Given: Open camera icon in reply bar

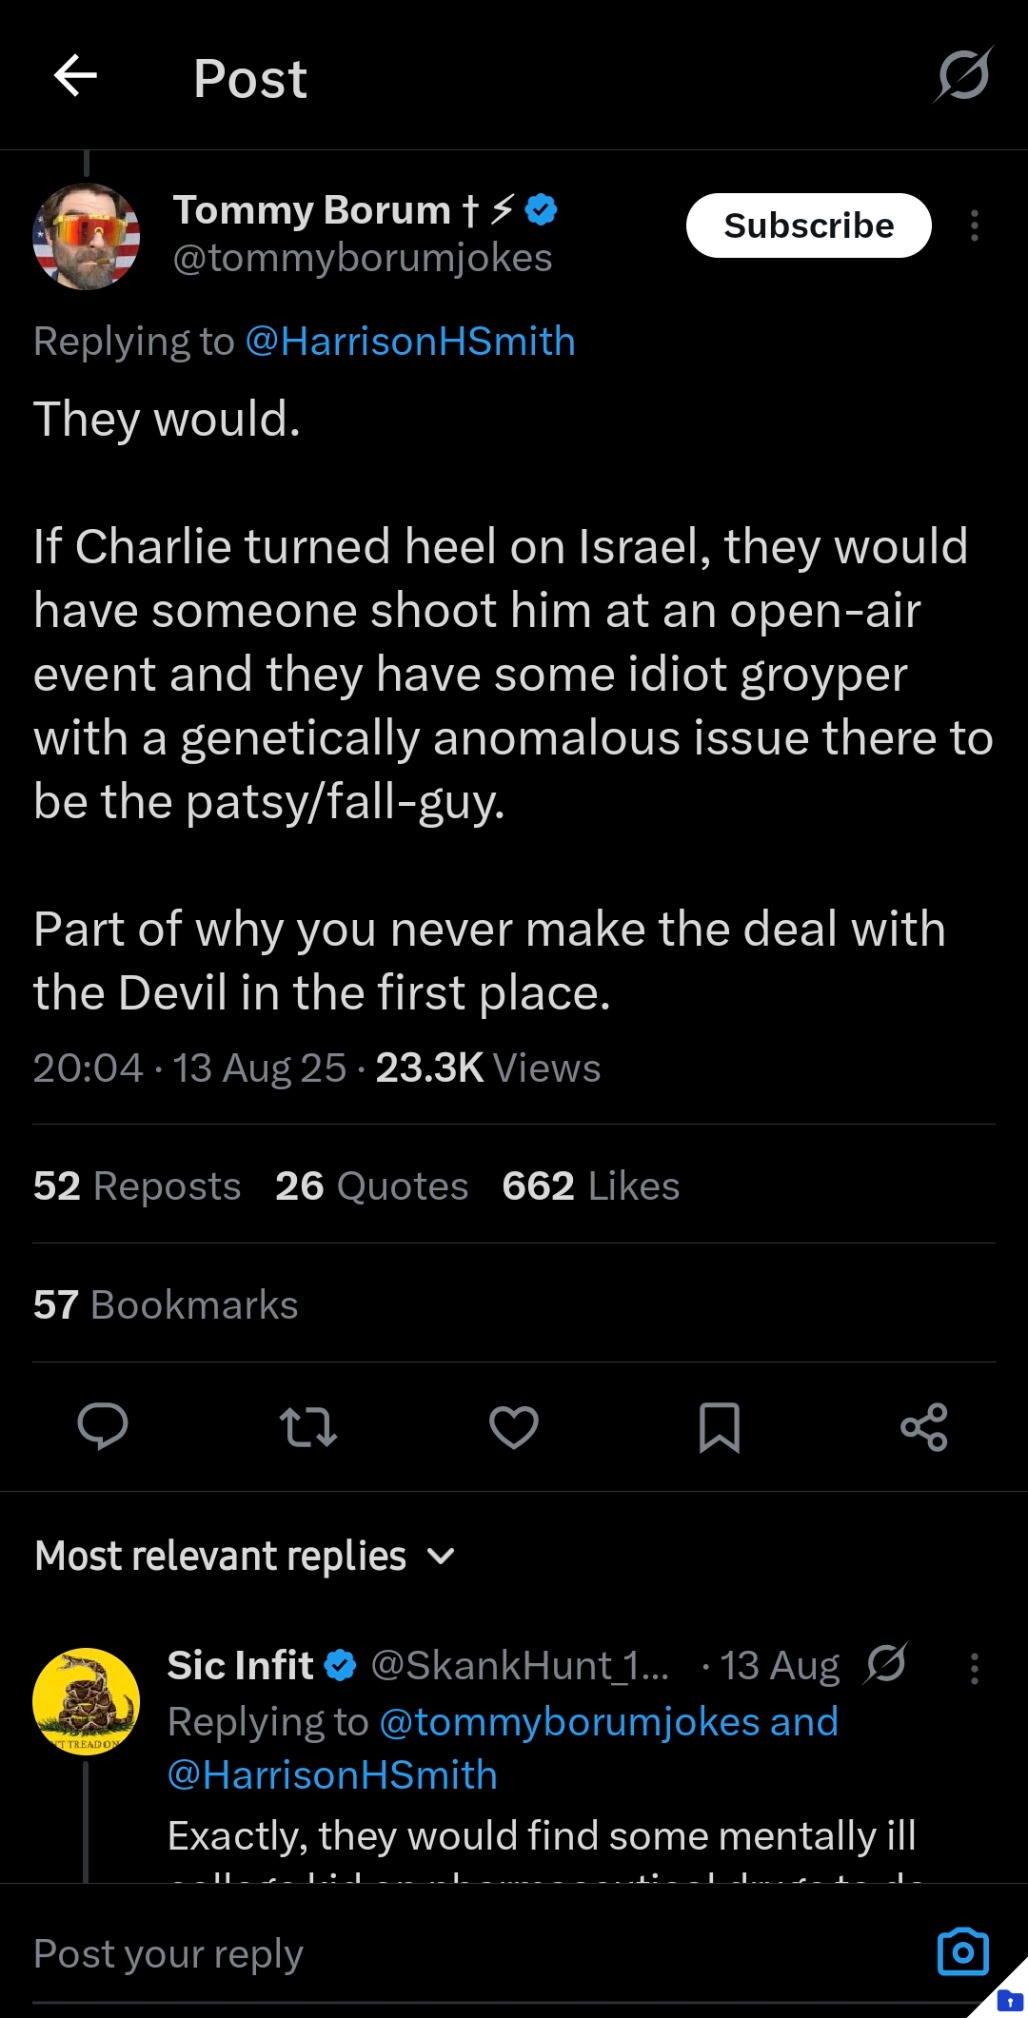Looking at the screenshot, I should coord(962,1951).
